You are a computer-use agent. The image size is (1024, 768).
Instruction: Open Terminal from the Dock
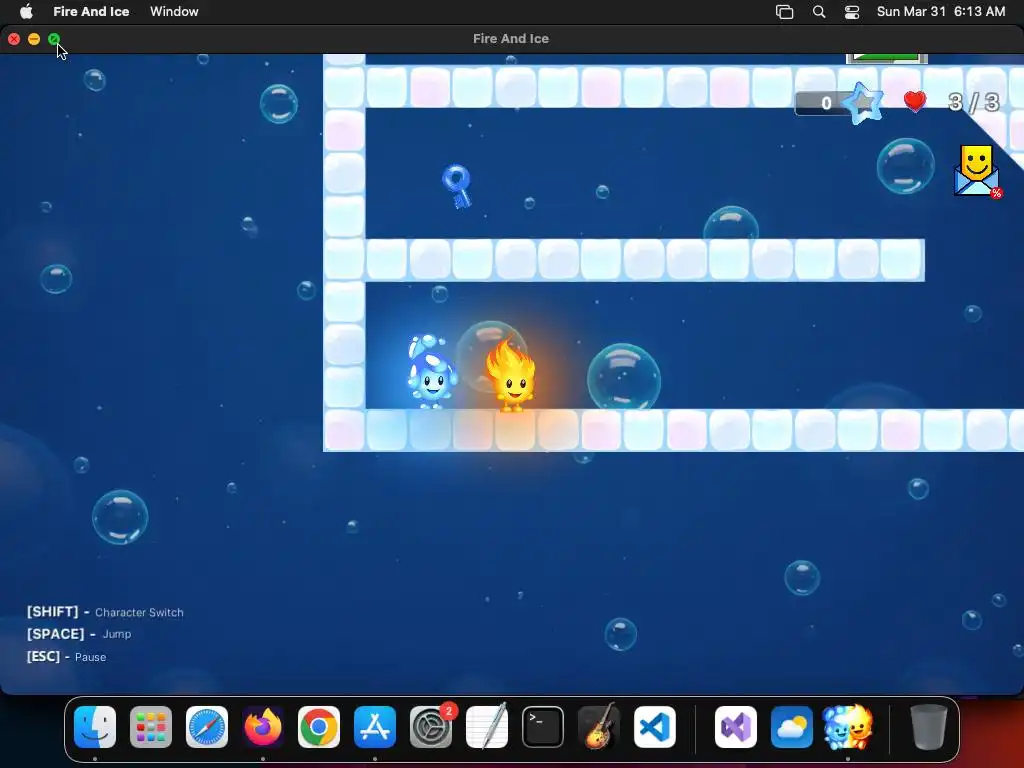click(x=543, y=726)
